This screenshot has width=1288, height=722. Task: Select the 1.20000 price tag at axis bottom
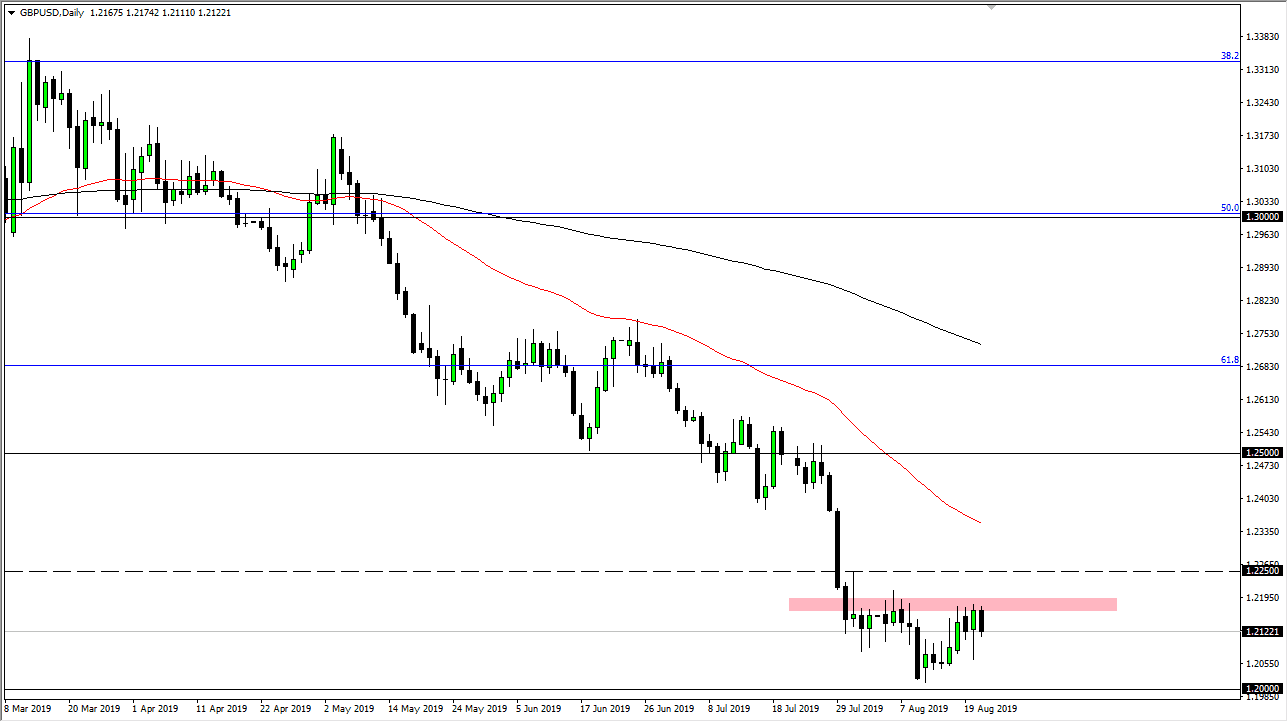[x=1261, y=686]
